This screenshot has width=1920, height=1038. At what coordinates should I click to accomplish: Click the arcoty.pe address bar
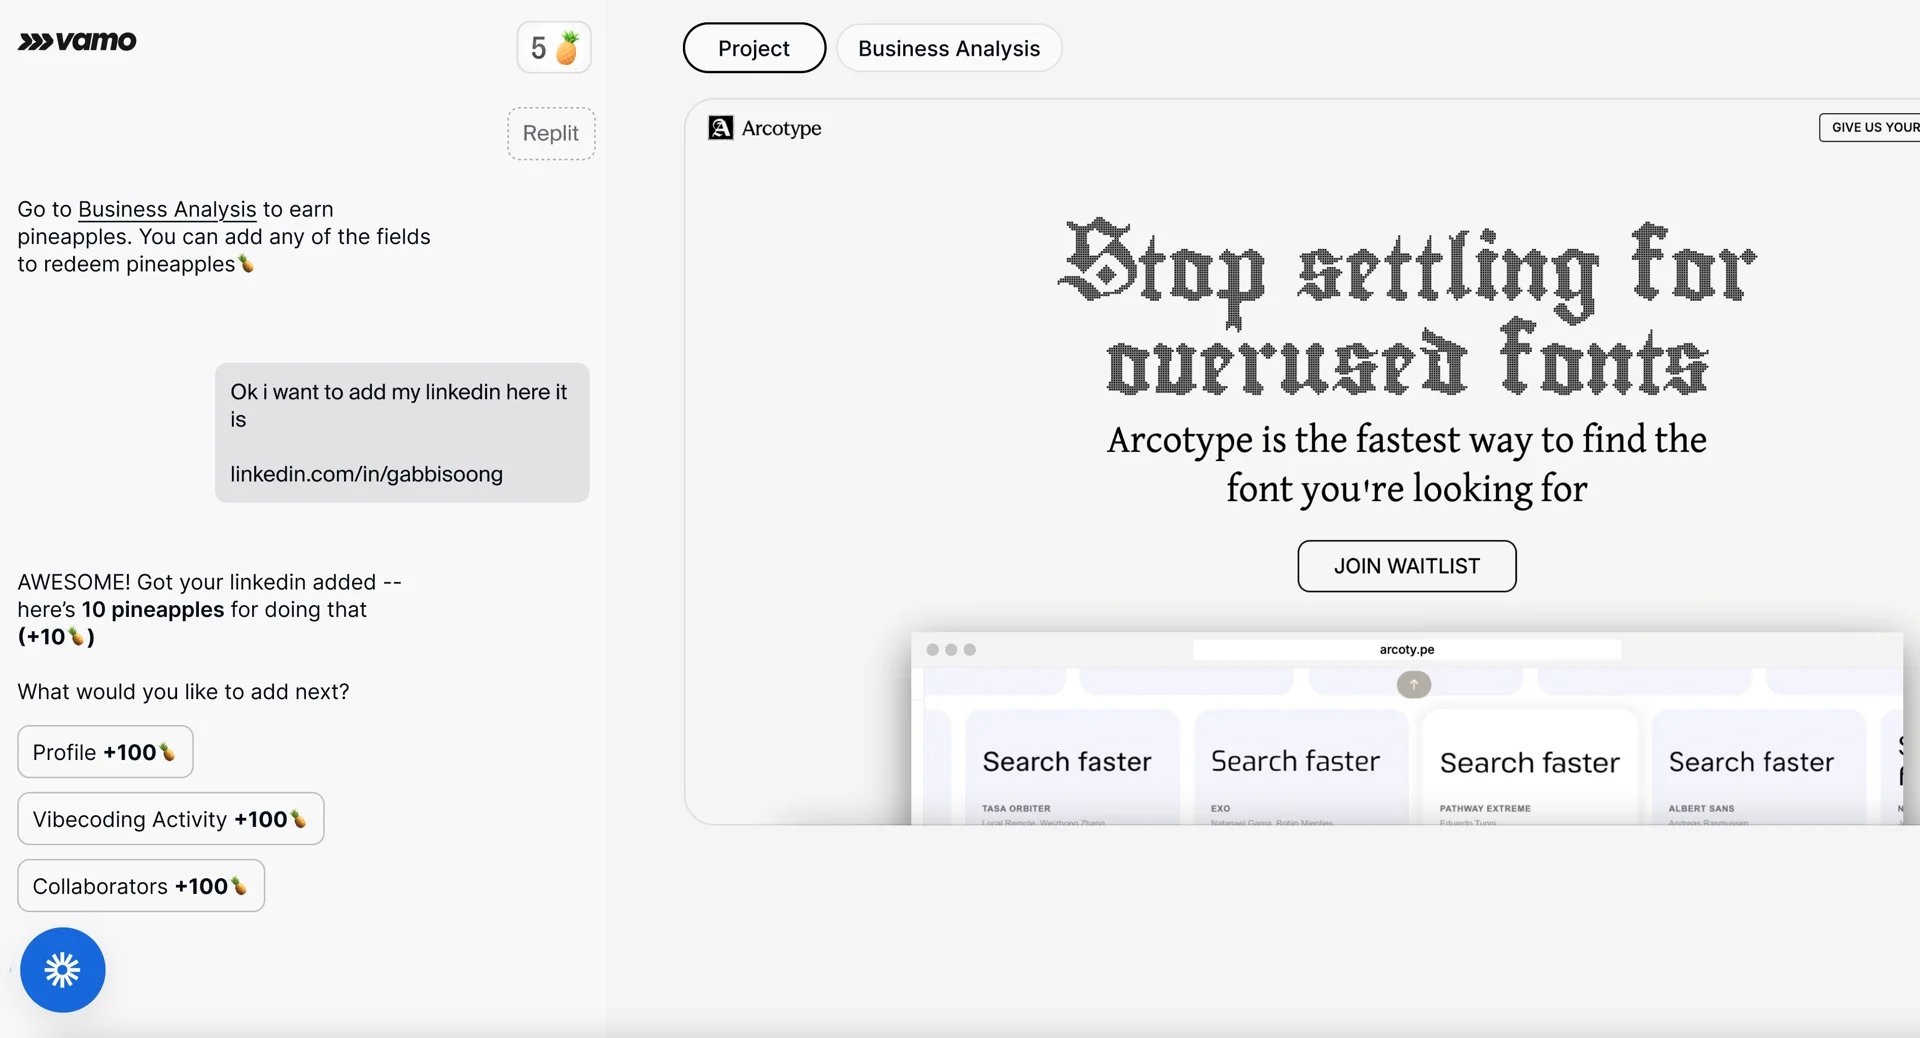pos(1406,650)
